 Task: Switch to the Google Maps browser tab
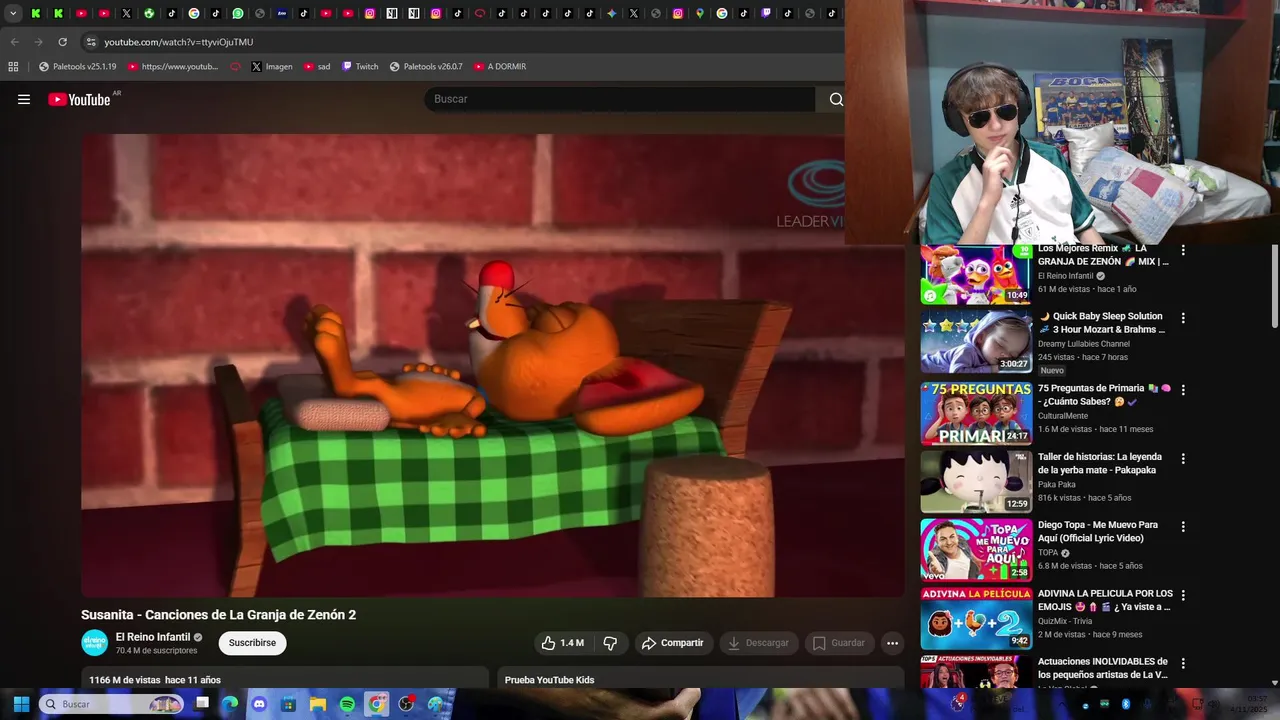[699, 13]
